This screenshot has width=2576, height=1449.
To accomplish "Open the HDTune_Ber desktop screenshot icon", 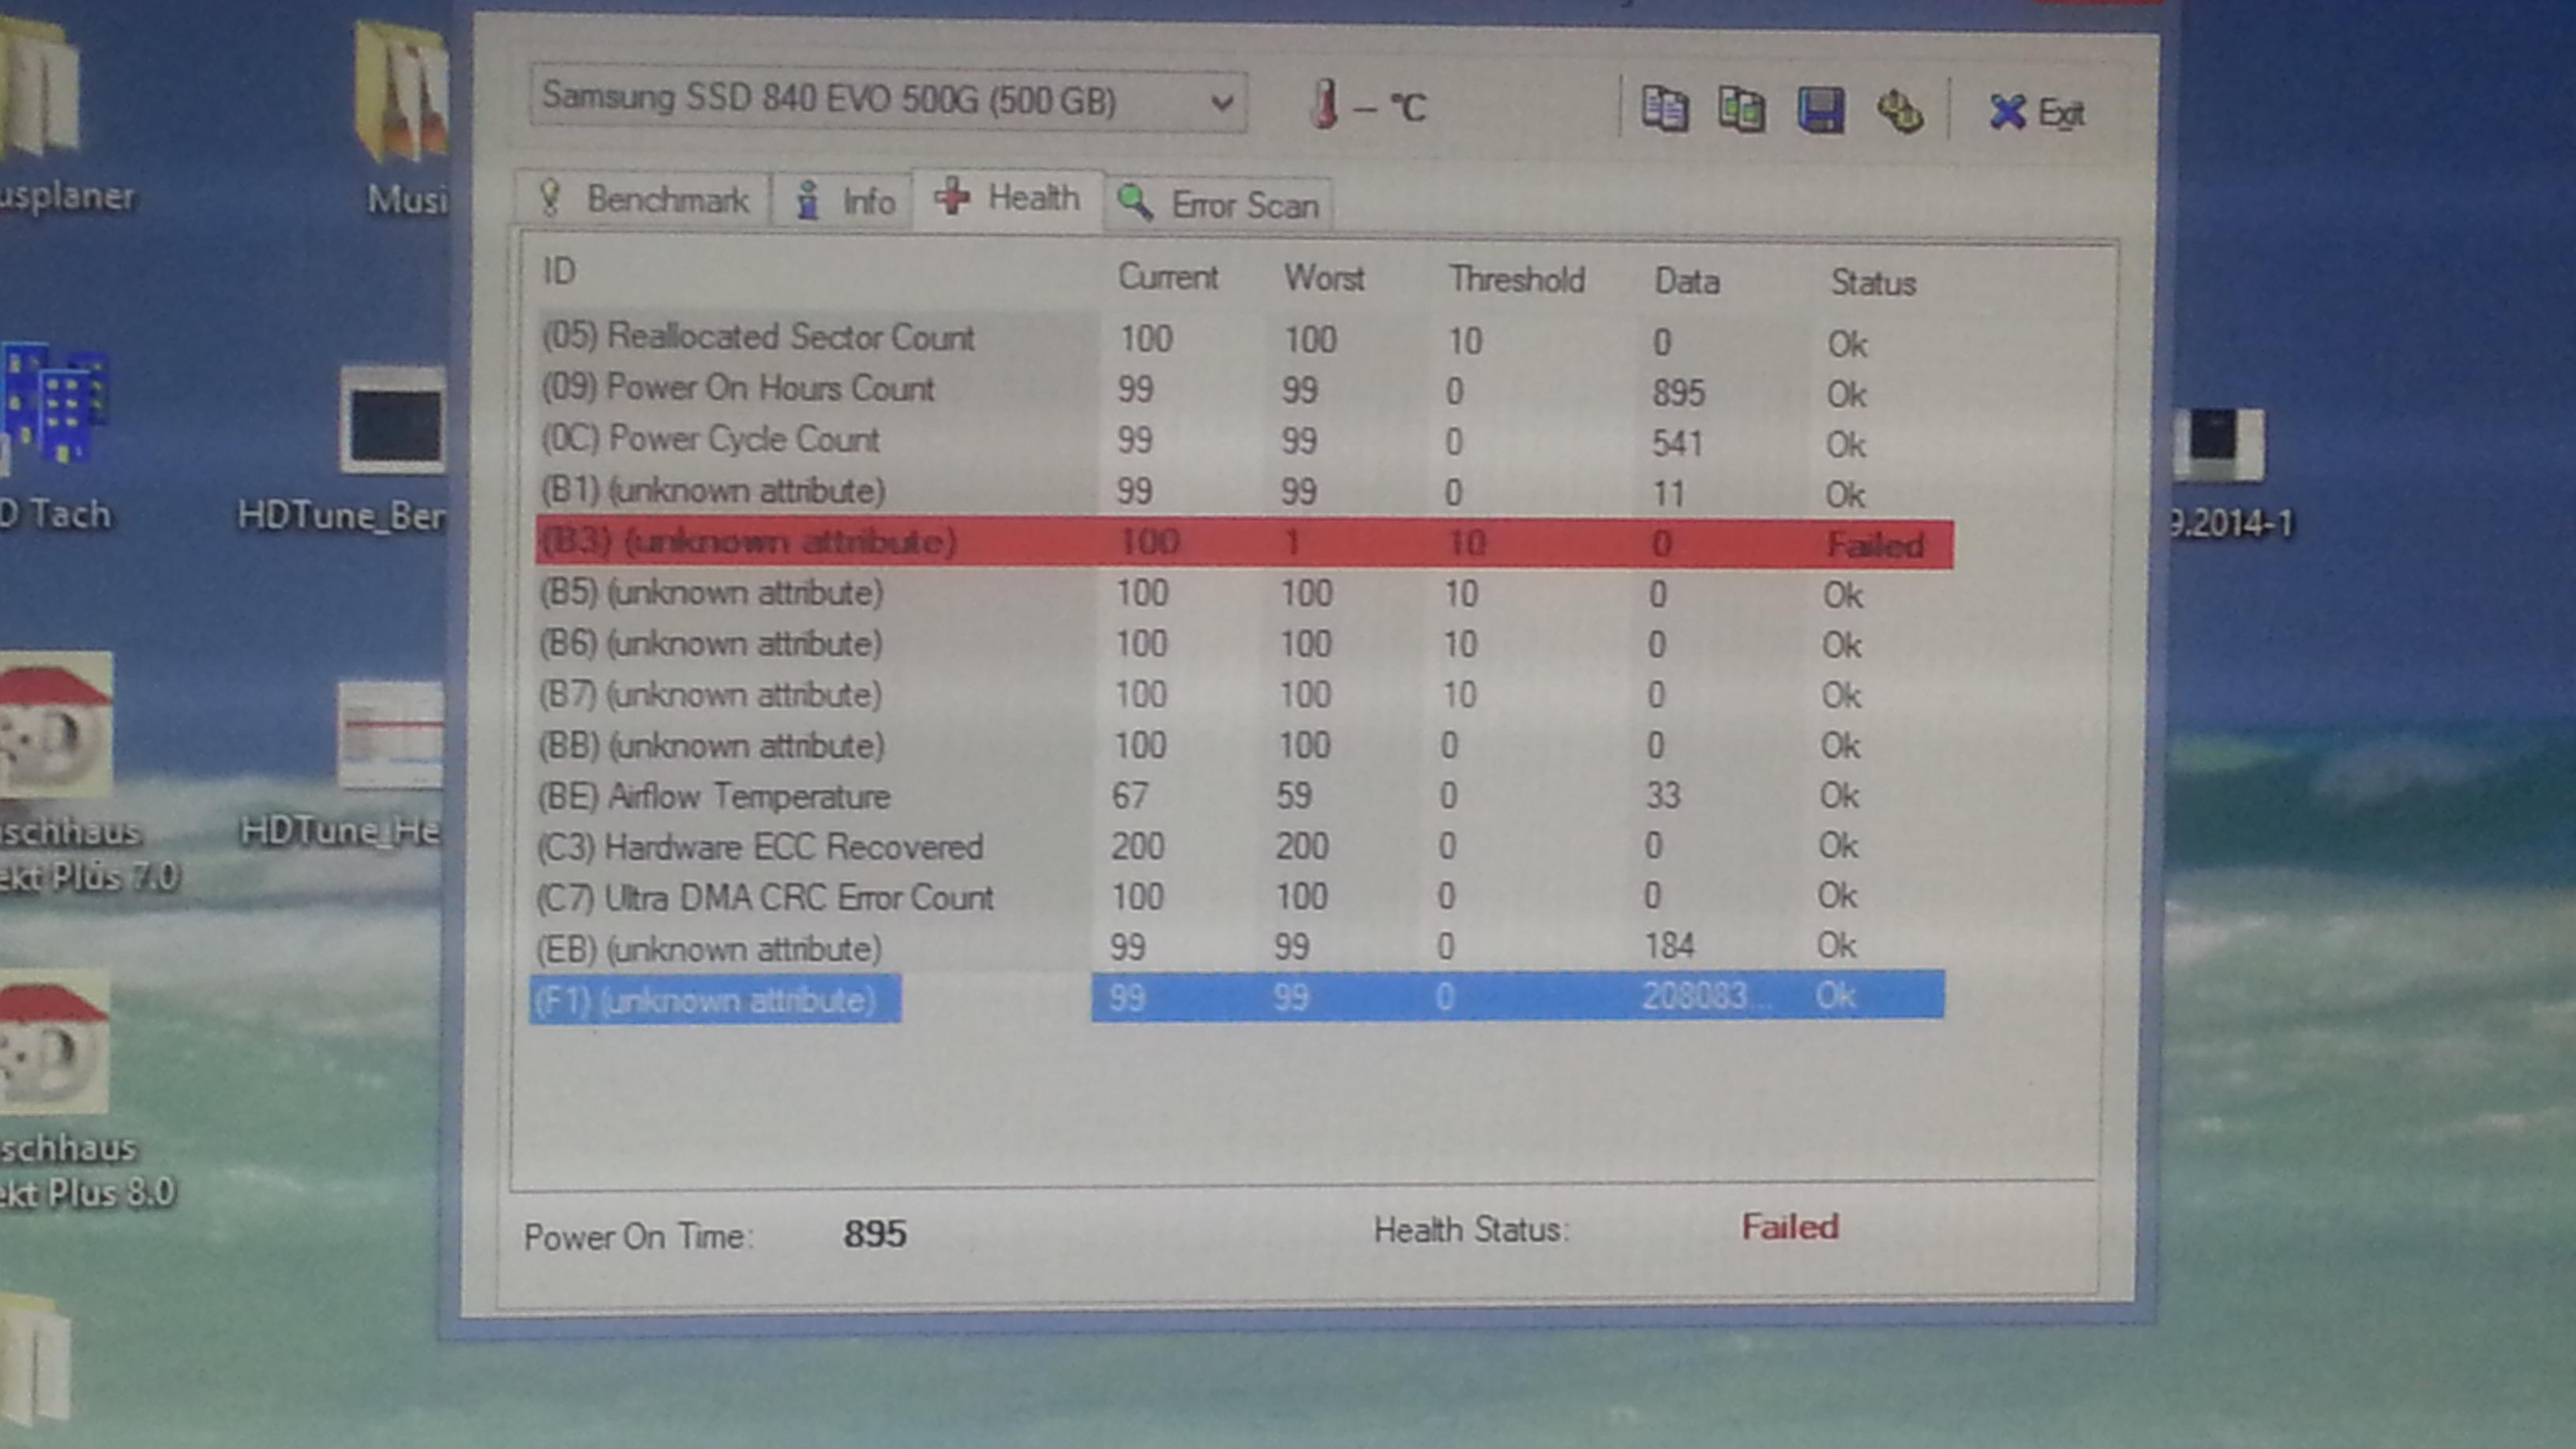I will 392,420.
